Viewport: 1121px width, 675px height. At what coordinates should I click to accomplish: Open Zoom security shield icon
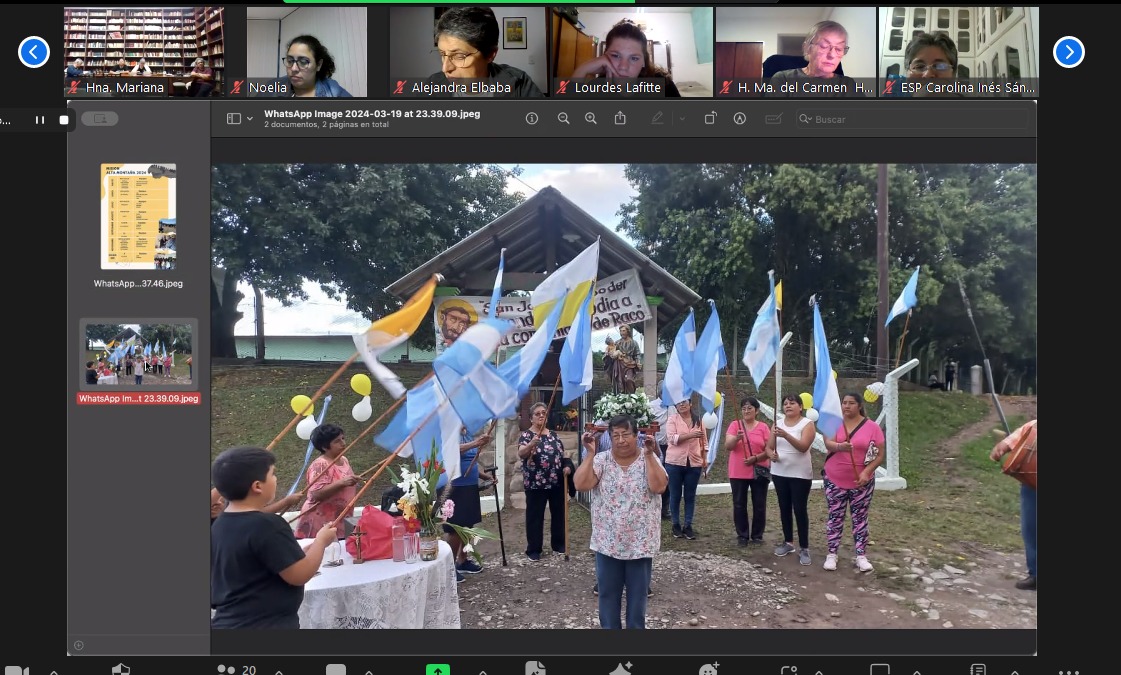point(121,669)
